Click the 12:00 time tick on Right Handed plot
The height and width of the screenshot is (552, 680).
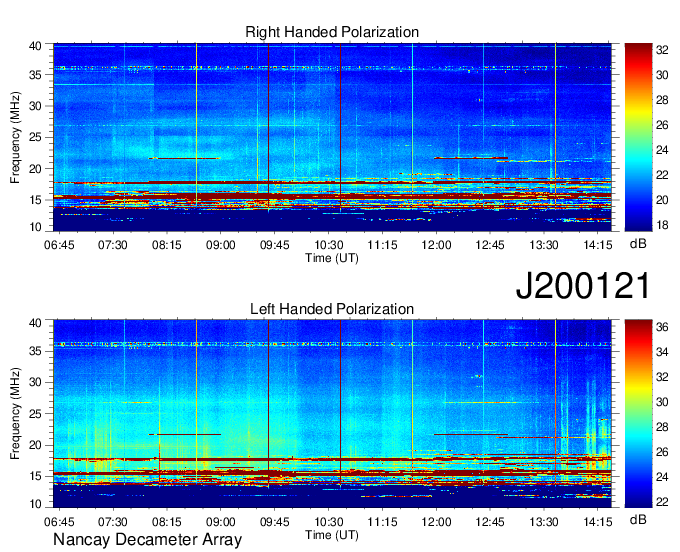[x=436, y=245]
